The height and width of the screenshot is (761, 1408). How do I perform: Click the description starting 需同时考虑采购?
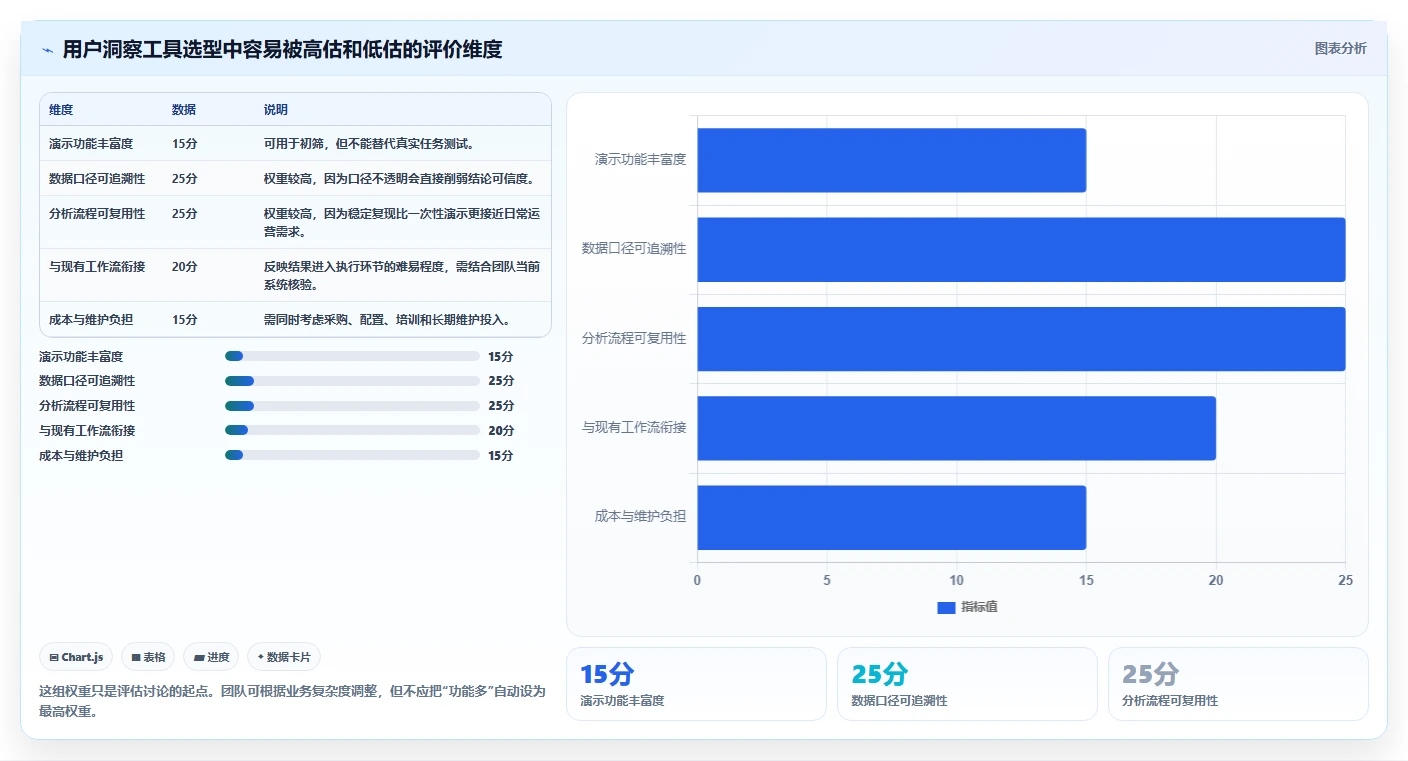coord(390,320)
